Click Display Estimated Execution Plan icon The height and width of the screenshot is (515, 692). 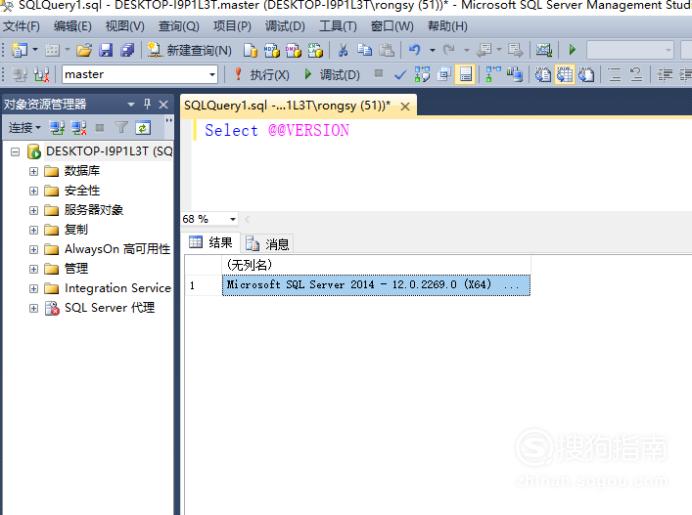(422, 75)
